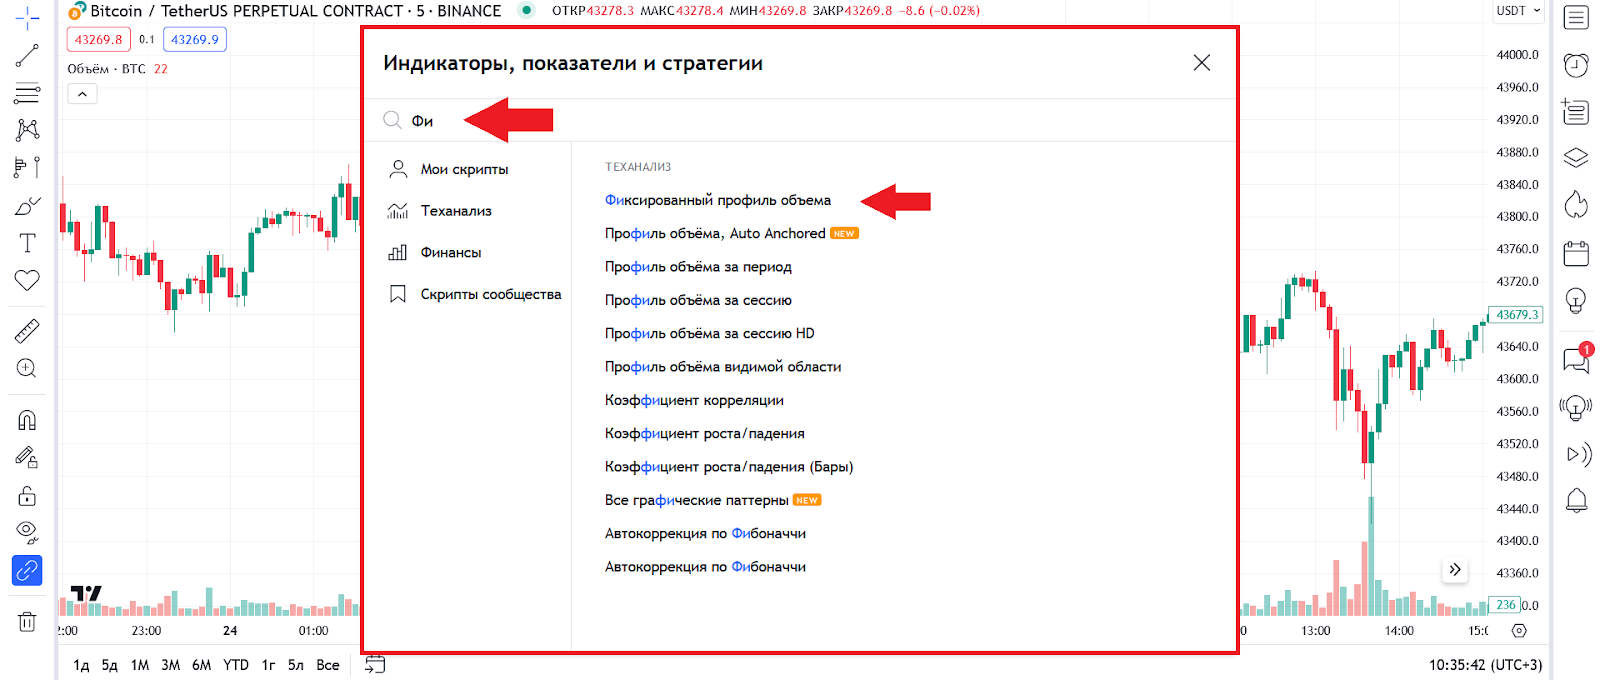Focus the indicator search field
This screenshot has width=1600, height=680.
coord(800,120)
